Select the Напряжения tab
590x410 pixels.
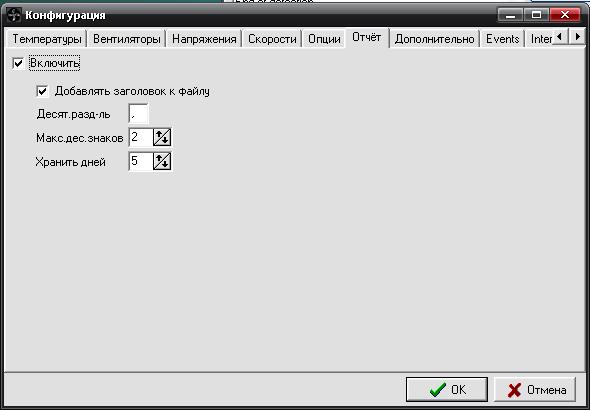pos(204,39)
